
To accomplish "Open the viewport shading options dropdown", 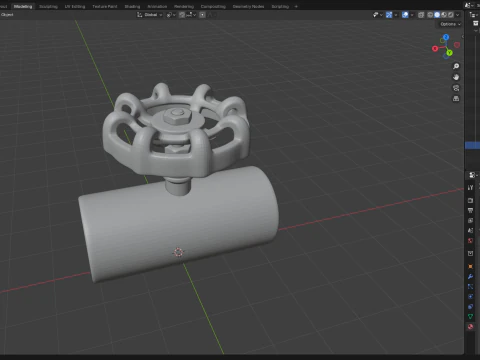I will pos(458,15).
